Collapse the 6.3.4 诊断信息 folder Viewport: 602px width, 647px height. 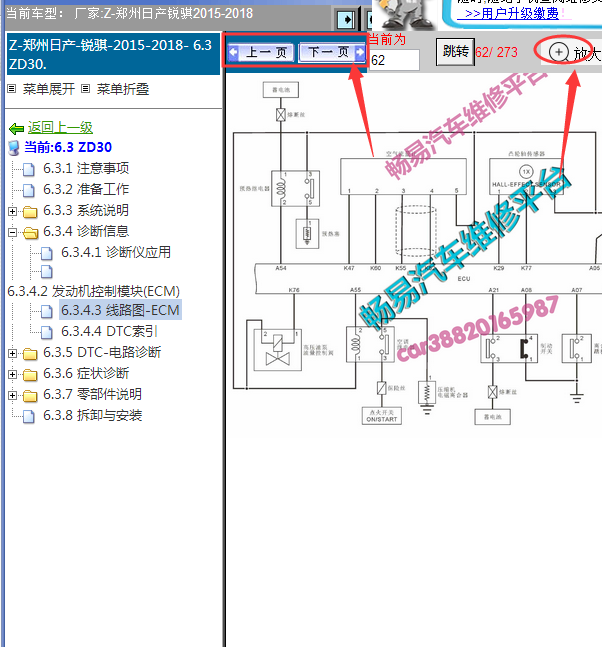[x=12, y=232]
